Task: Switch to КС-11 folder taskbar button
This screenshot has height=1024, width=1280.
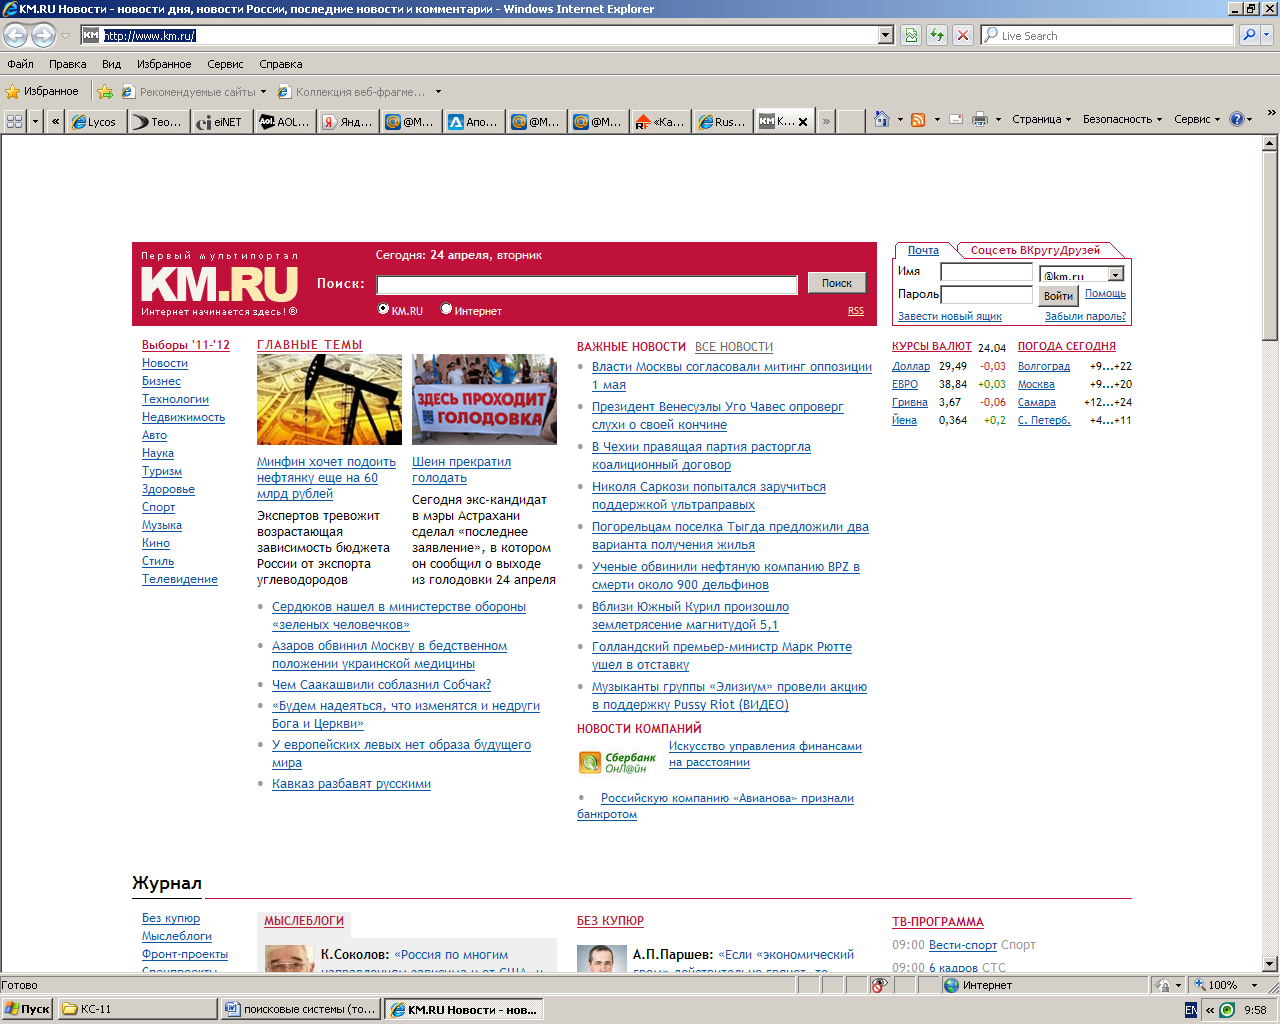Action: pyautogui.click(x=137, y=1009)
